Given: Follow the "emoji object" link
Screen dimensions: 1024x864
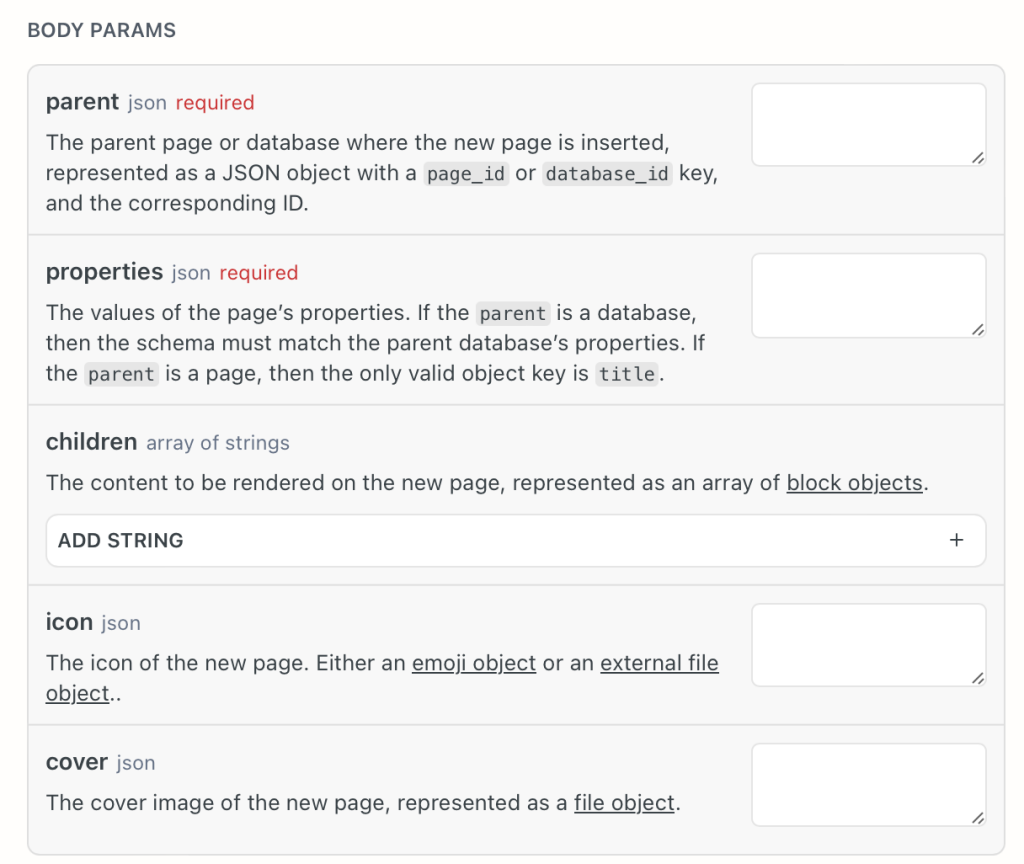Looking at the screenshot, I should [474, 663].
